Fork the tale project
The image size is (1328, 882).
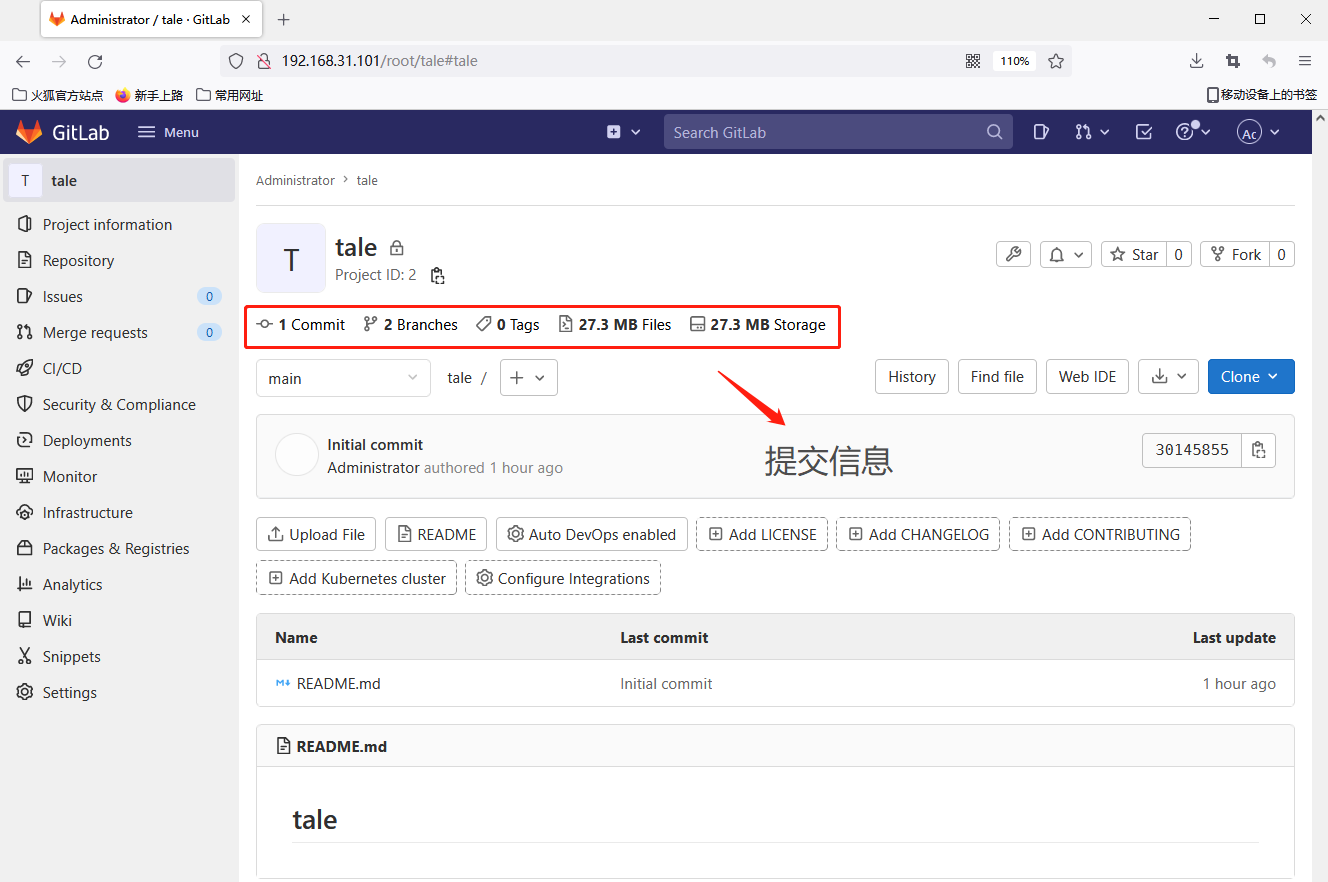tap(1235, 254)
